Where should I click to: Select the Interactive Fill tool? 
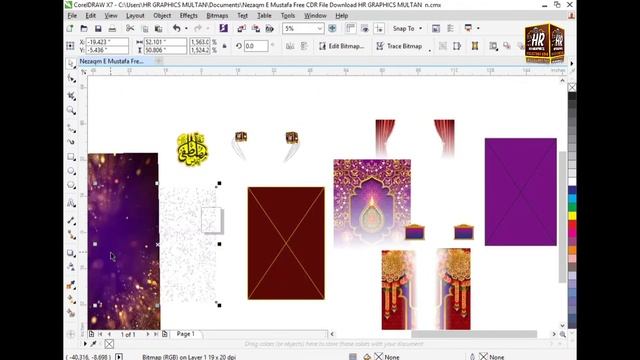pyautogui.click(x=71, y=299)
